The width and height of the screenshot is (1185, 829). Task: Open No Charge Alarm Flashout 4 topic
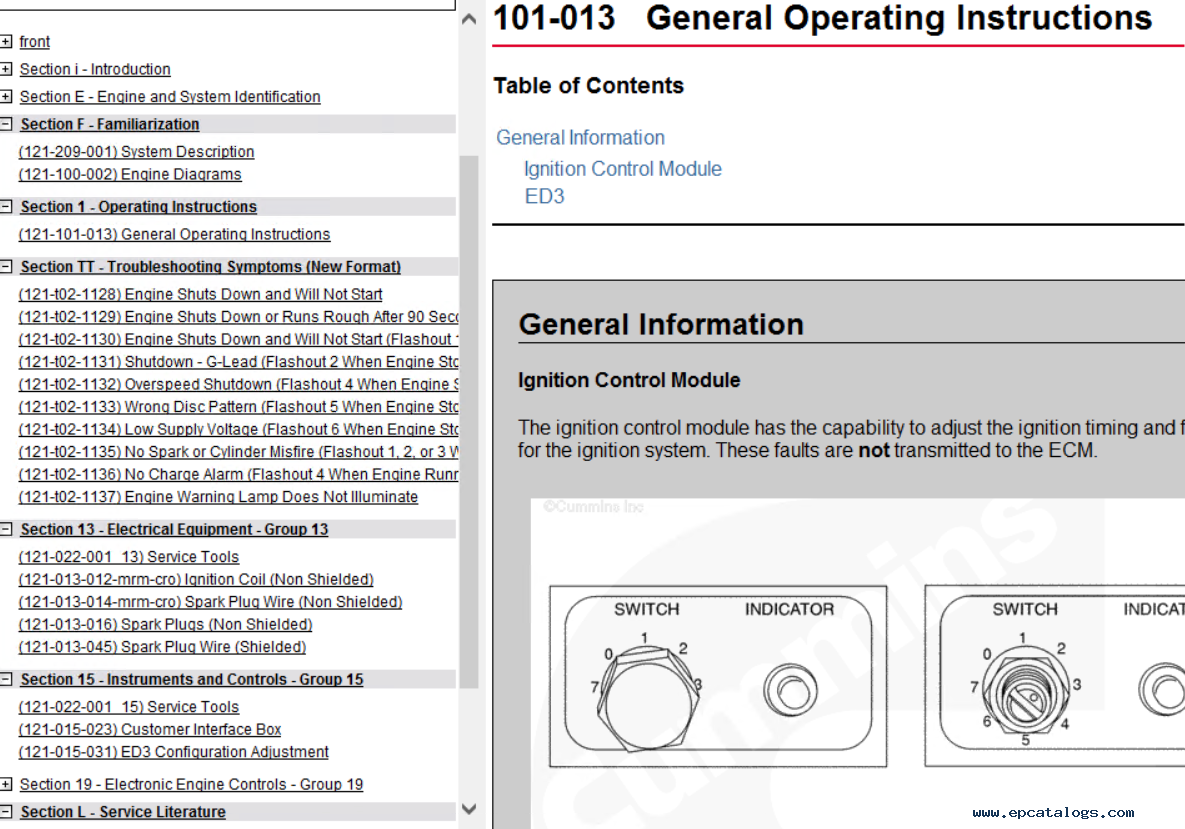238,475
